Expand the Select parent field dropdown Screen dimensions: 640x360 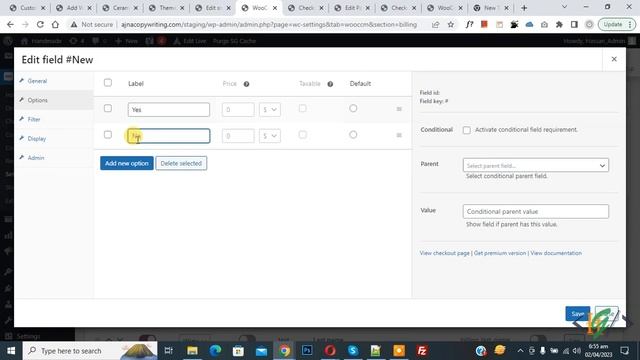pos(536,165)
